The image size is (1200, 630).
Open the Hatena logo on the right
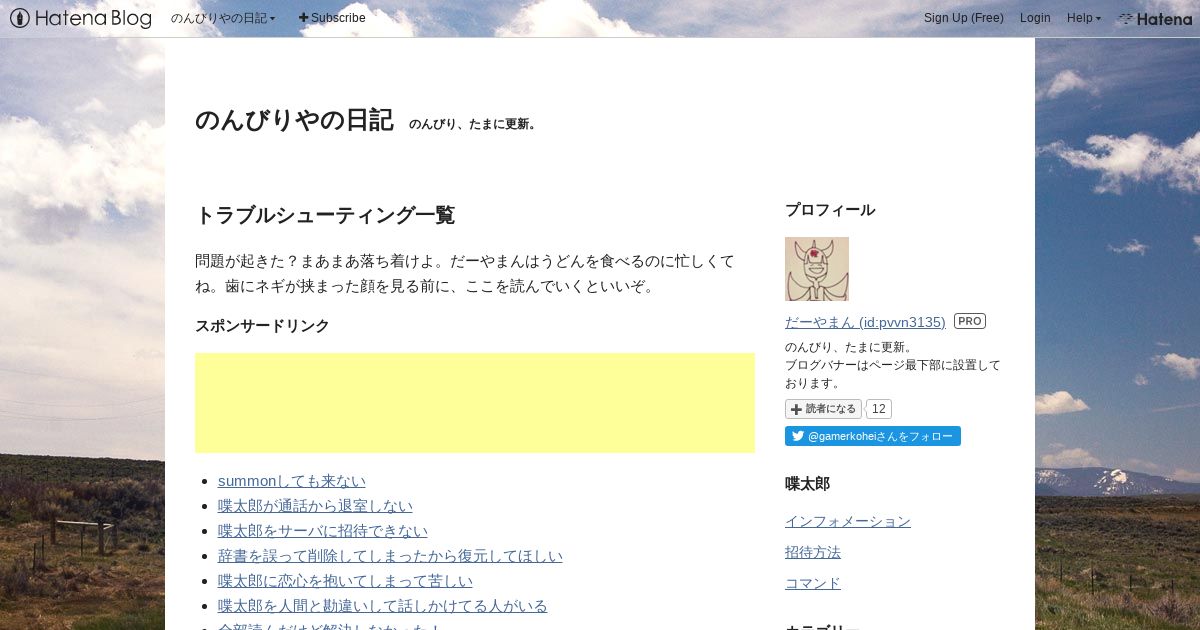[1155, 18]
